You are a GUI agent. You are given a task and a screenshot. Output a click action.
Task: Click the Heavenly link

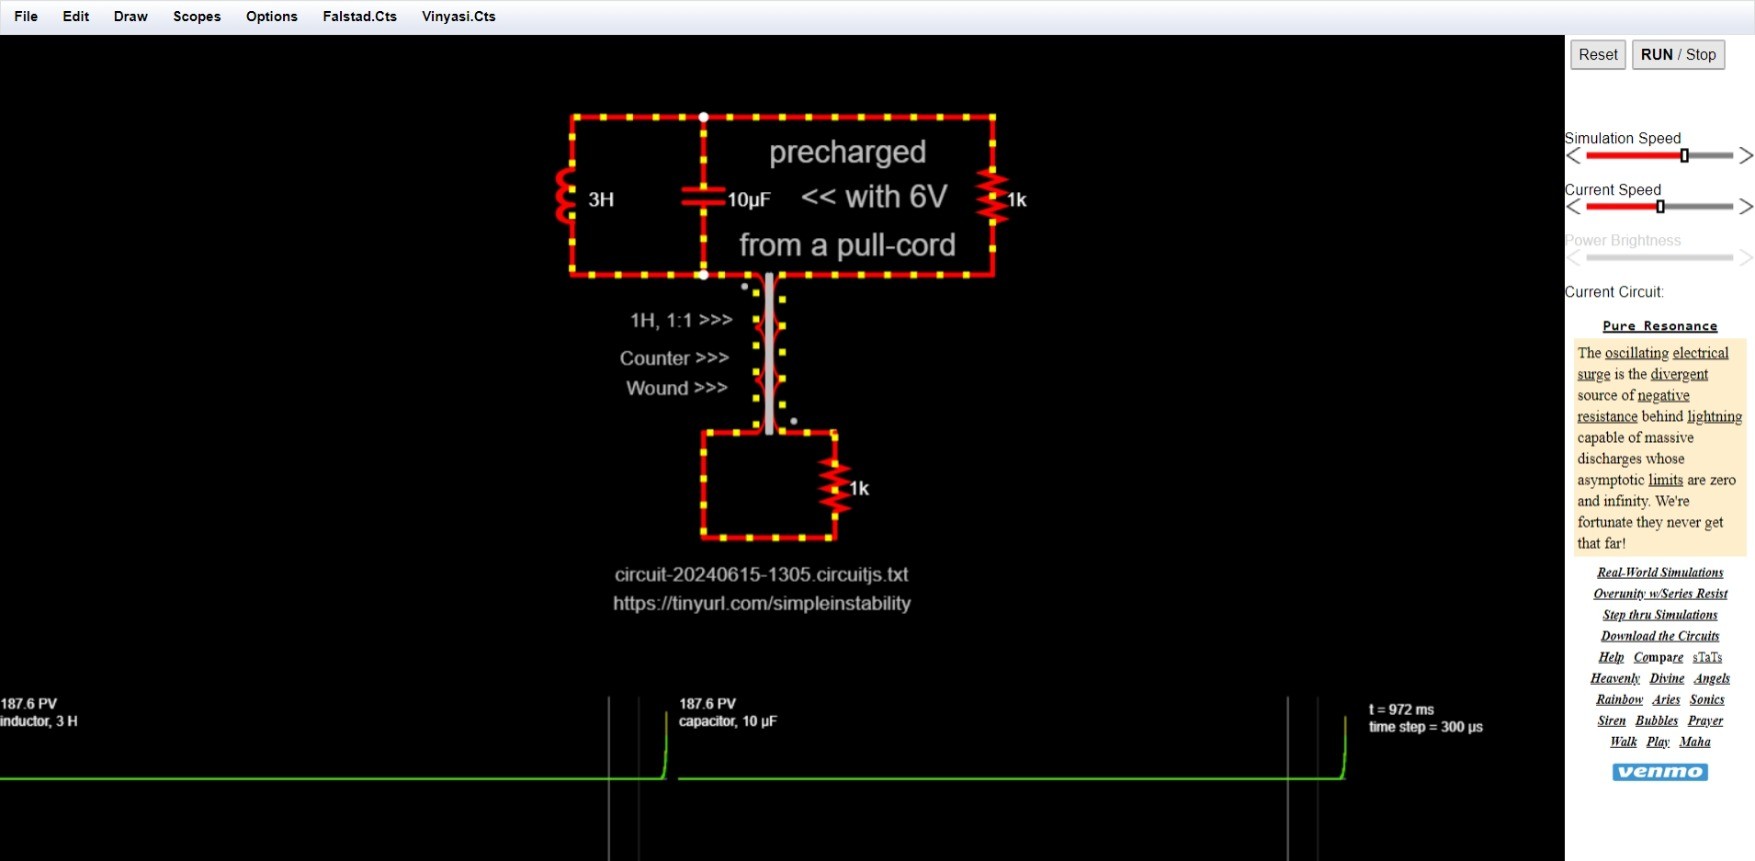[x=1615, y=678]
